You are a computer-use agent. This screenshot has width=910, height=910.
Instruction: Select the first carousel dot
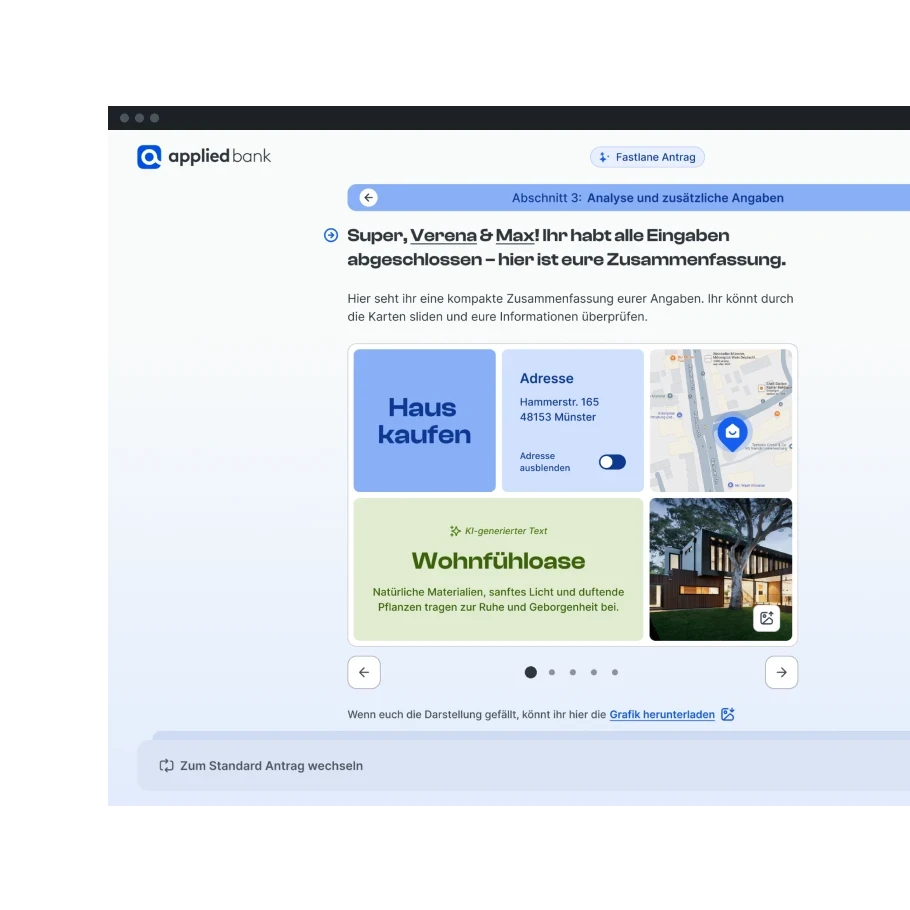click(530, 672)
